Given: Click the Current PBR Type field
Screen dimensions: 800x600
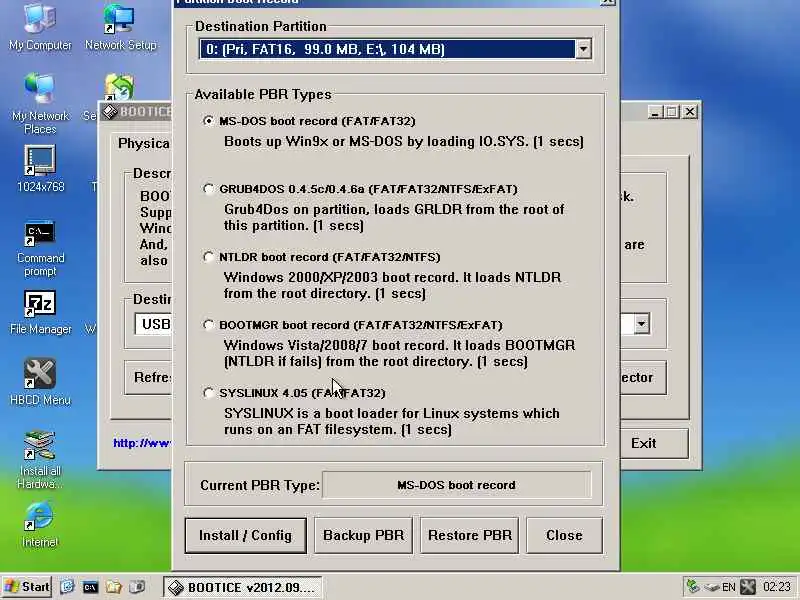Looking at the screenshot, I should tap(457, 485).
